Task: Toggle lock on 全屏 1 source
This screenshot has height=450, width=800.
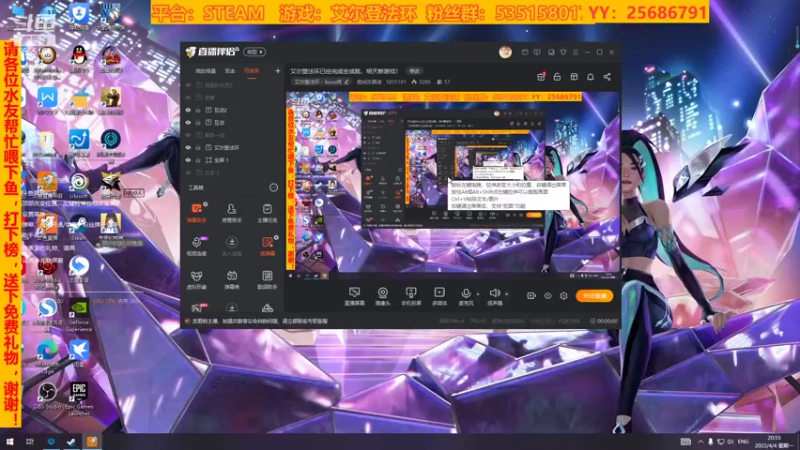Action: [x=198, y=160]
